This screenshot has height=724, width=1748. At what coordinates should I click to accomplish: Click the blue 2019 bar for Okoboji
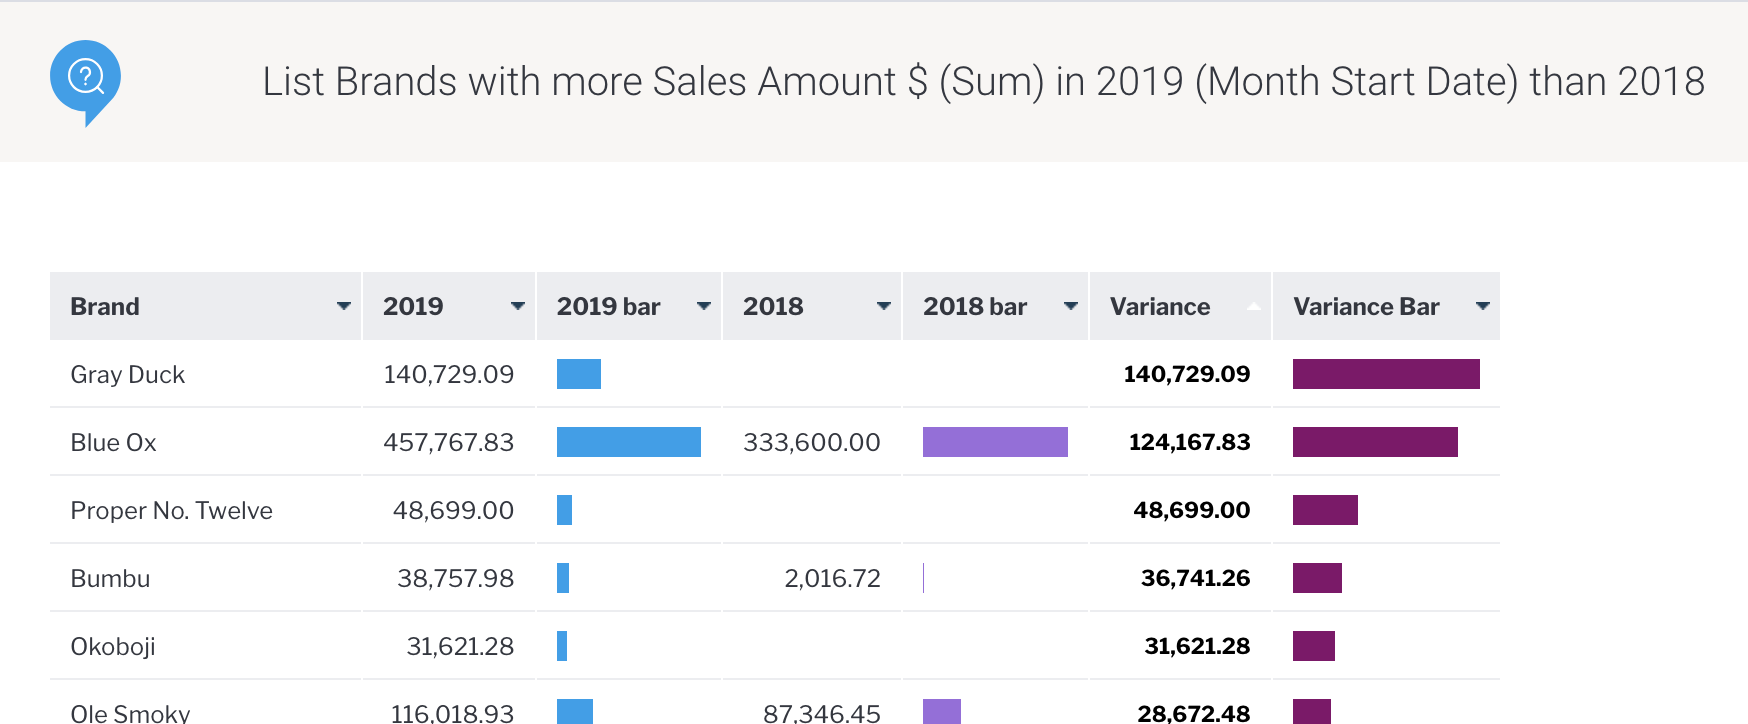point(562,646)
